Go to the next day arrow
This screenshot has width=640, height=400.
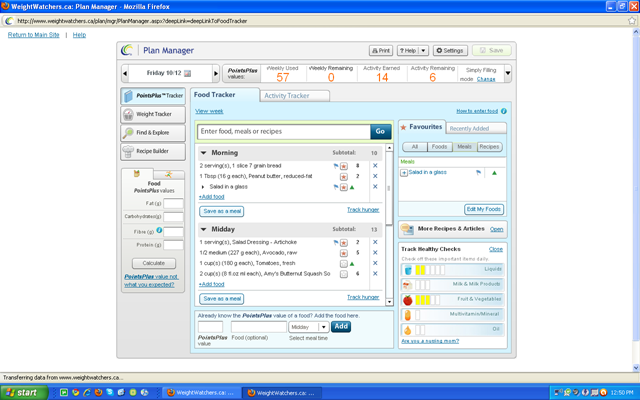(x=216, y=73)
